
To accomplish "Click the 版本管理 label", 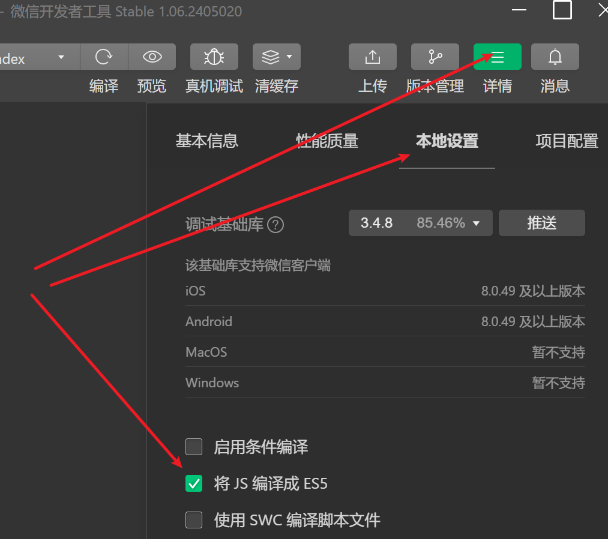I will pos(435,86).
